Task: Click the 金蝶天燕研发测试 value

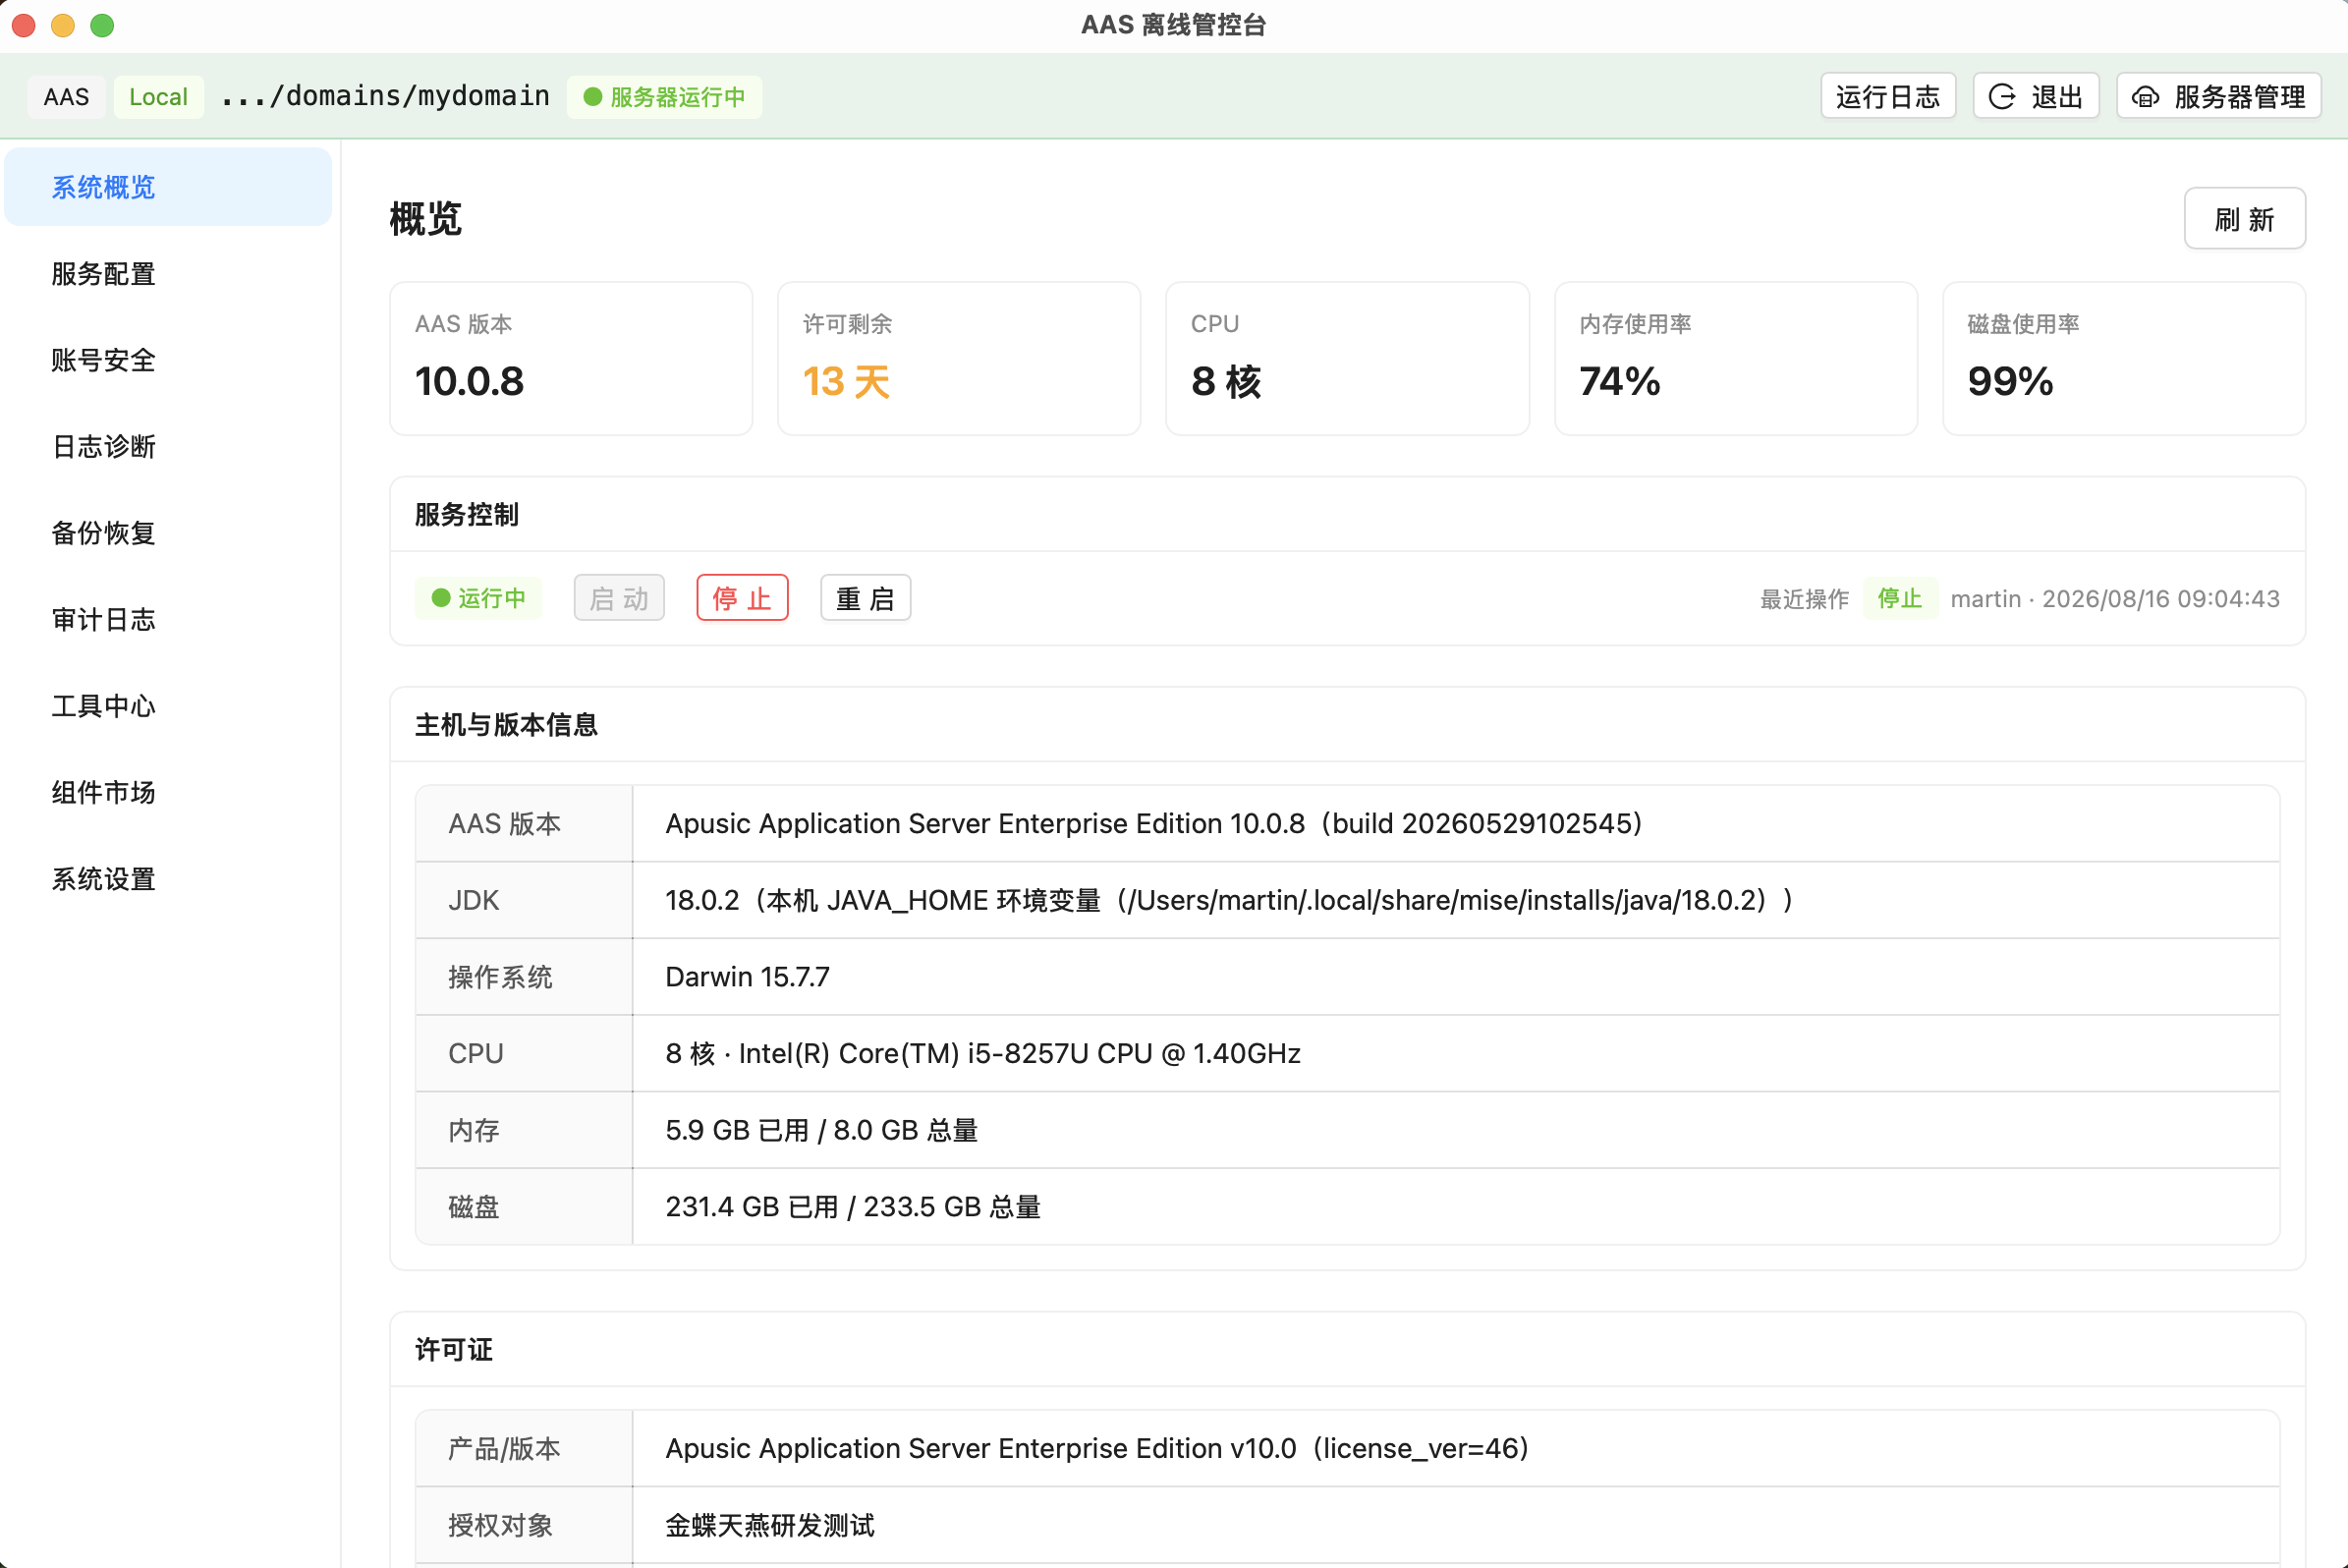Action: [770, 1526]
